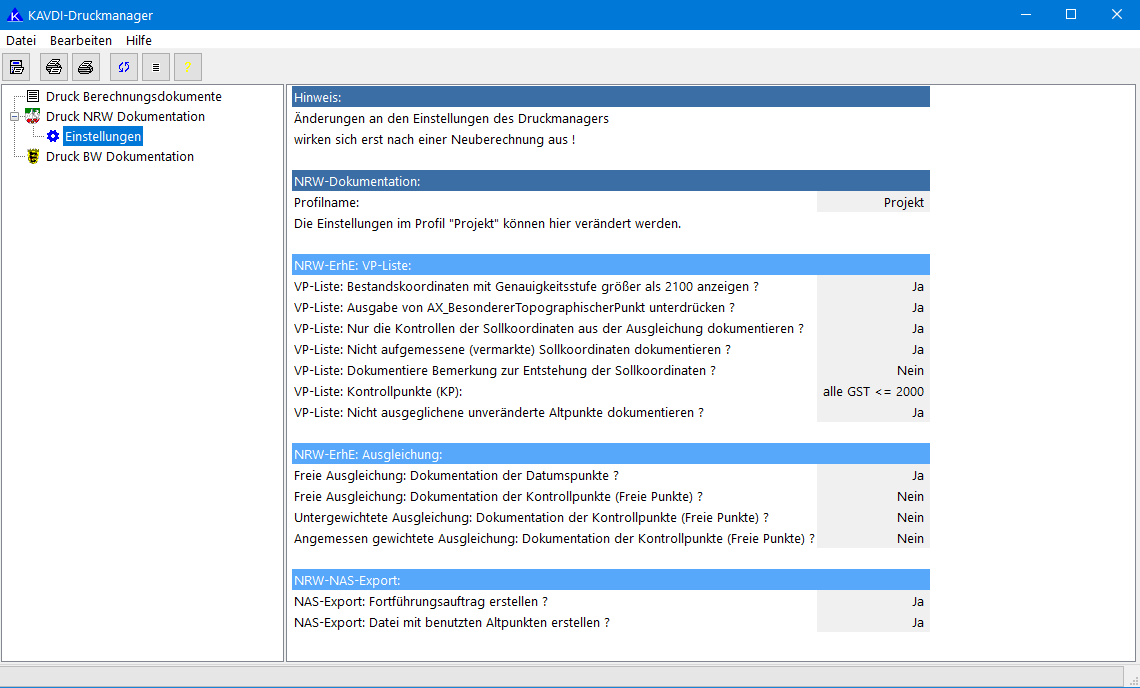Open help via yellow question mark icon
This screenshot has width=1140, height=688.
187,67
